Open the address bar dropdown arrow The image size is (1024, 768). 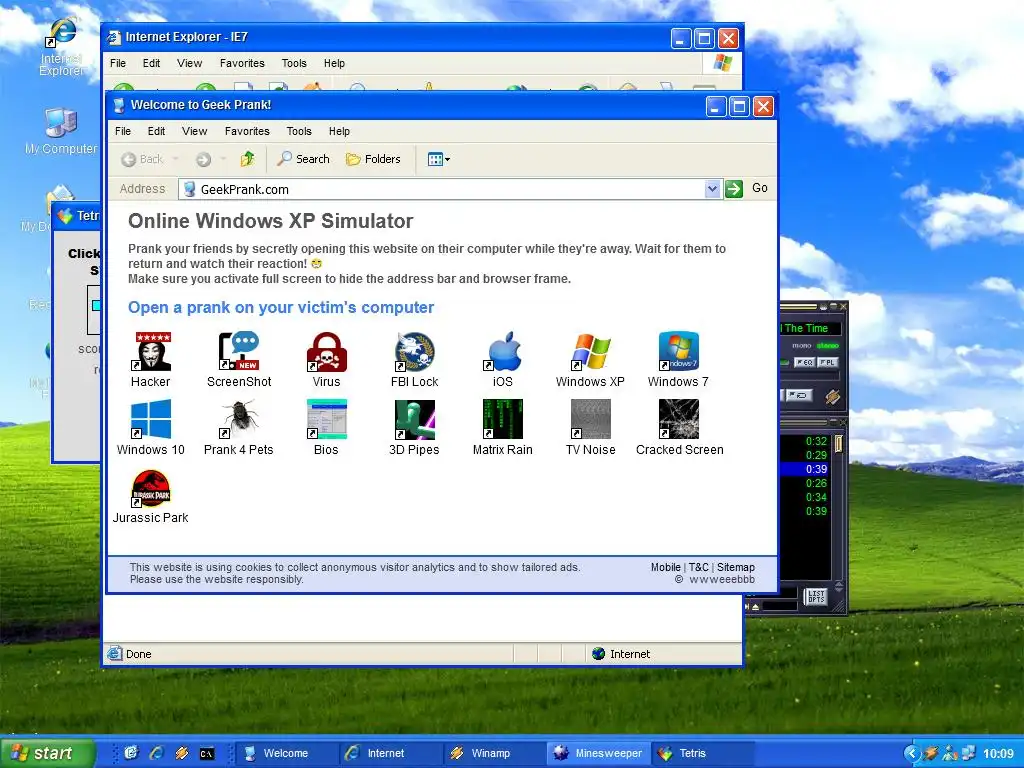[x=712, y=189]
